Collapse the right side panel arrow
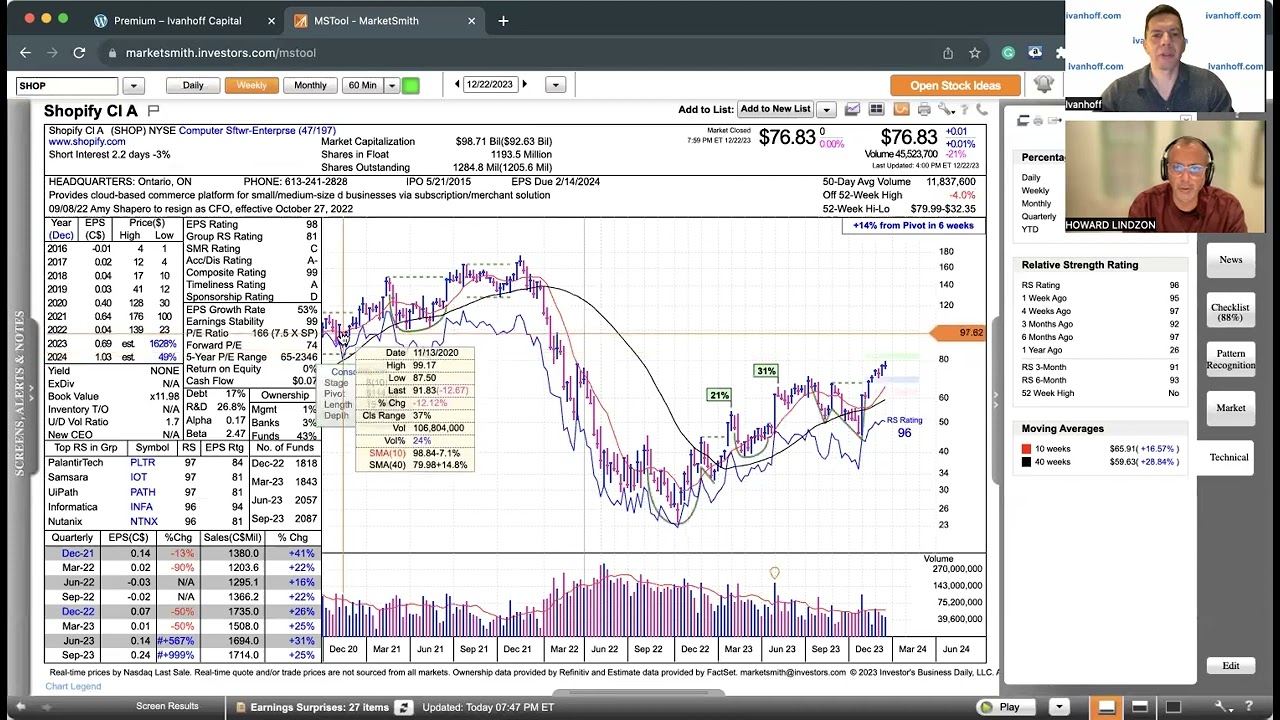The width and height of the screenshot is (1280, 720). tap(995, 400)
